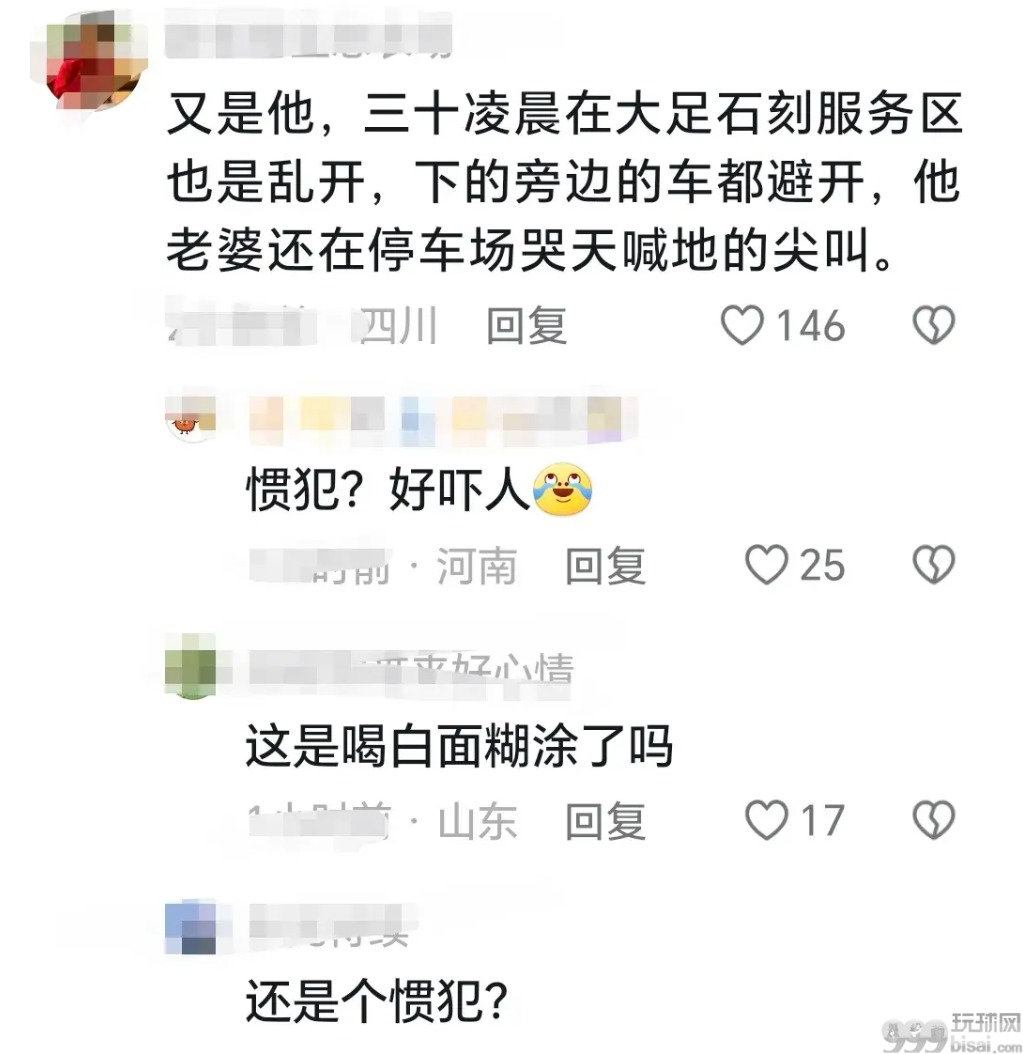Tap the crying-laughing emoji in the comment

pyautogui.click(x=563, y=489)
